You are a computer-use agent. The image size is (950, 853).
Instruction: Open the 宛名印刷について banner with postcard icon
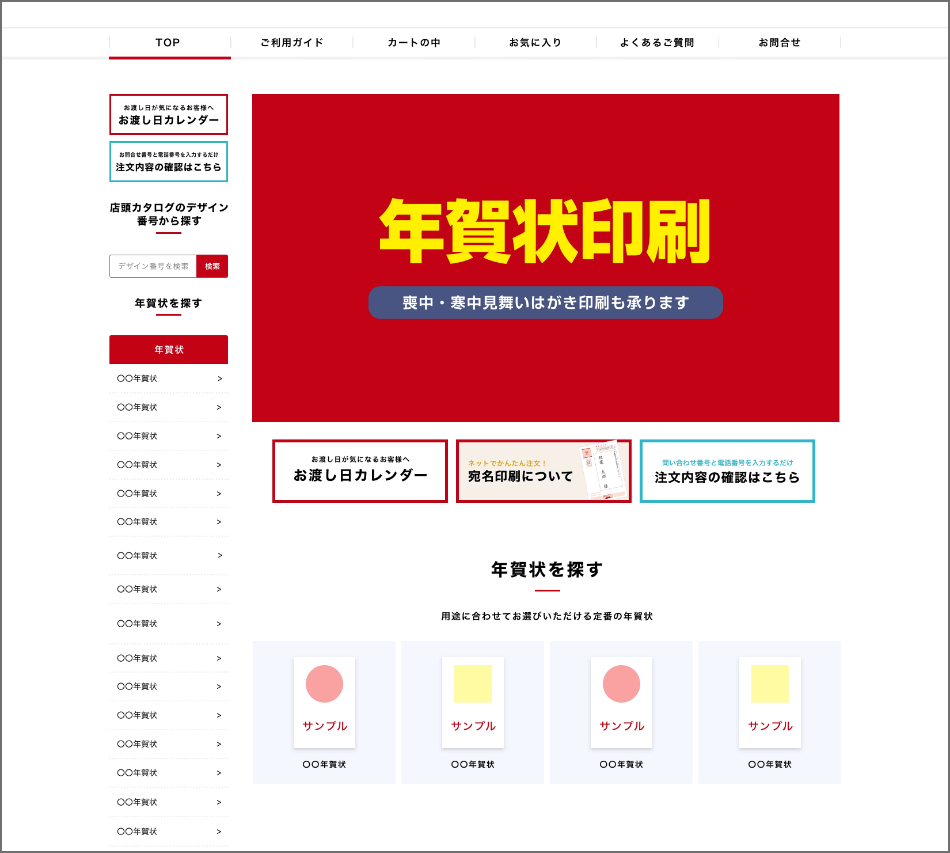(x=543, y=471)
